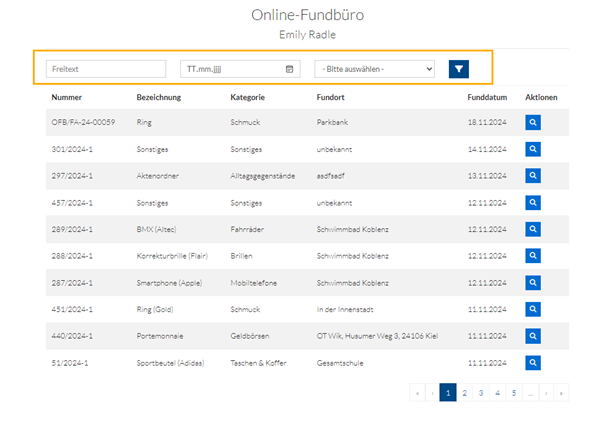Open the calendar picker in date field
The height and width of the screenshot is (425, 605).
[x=290, y=69]
